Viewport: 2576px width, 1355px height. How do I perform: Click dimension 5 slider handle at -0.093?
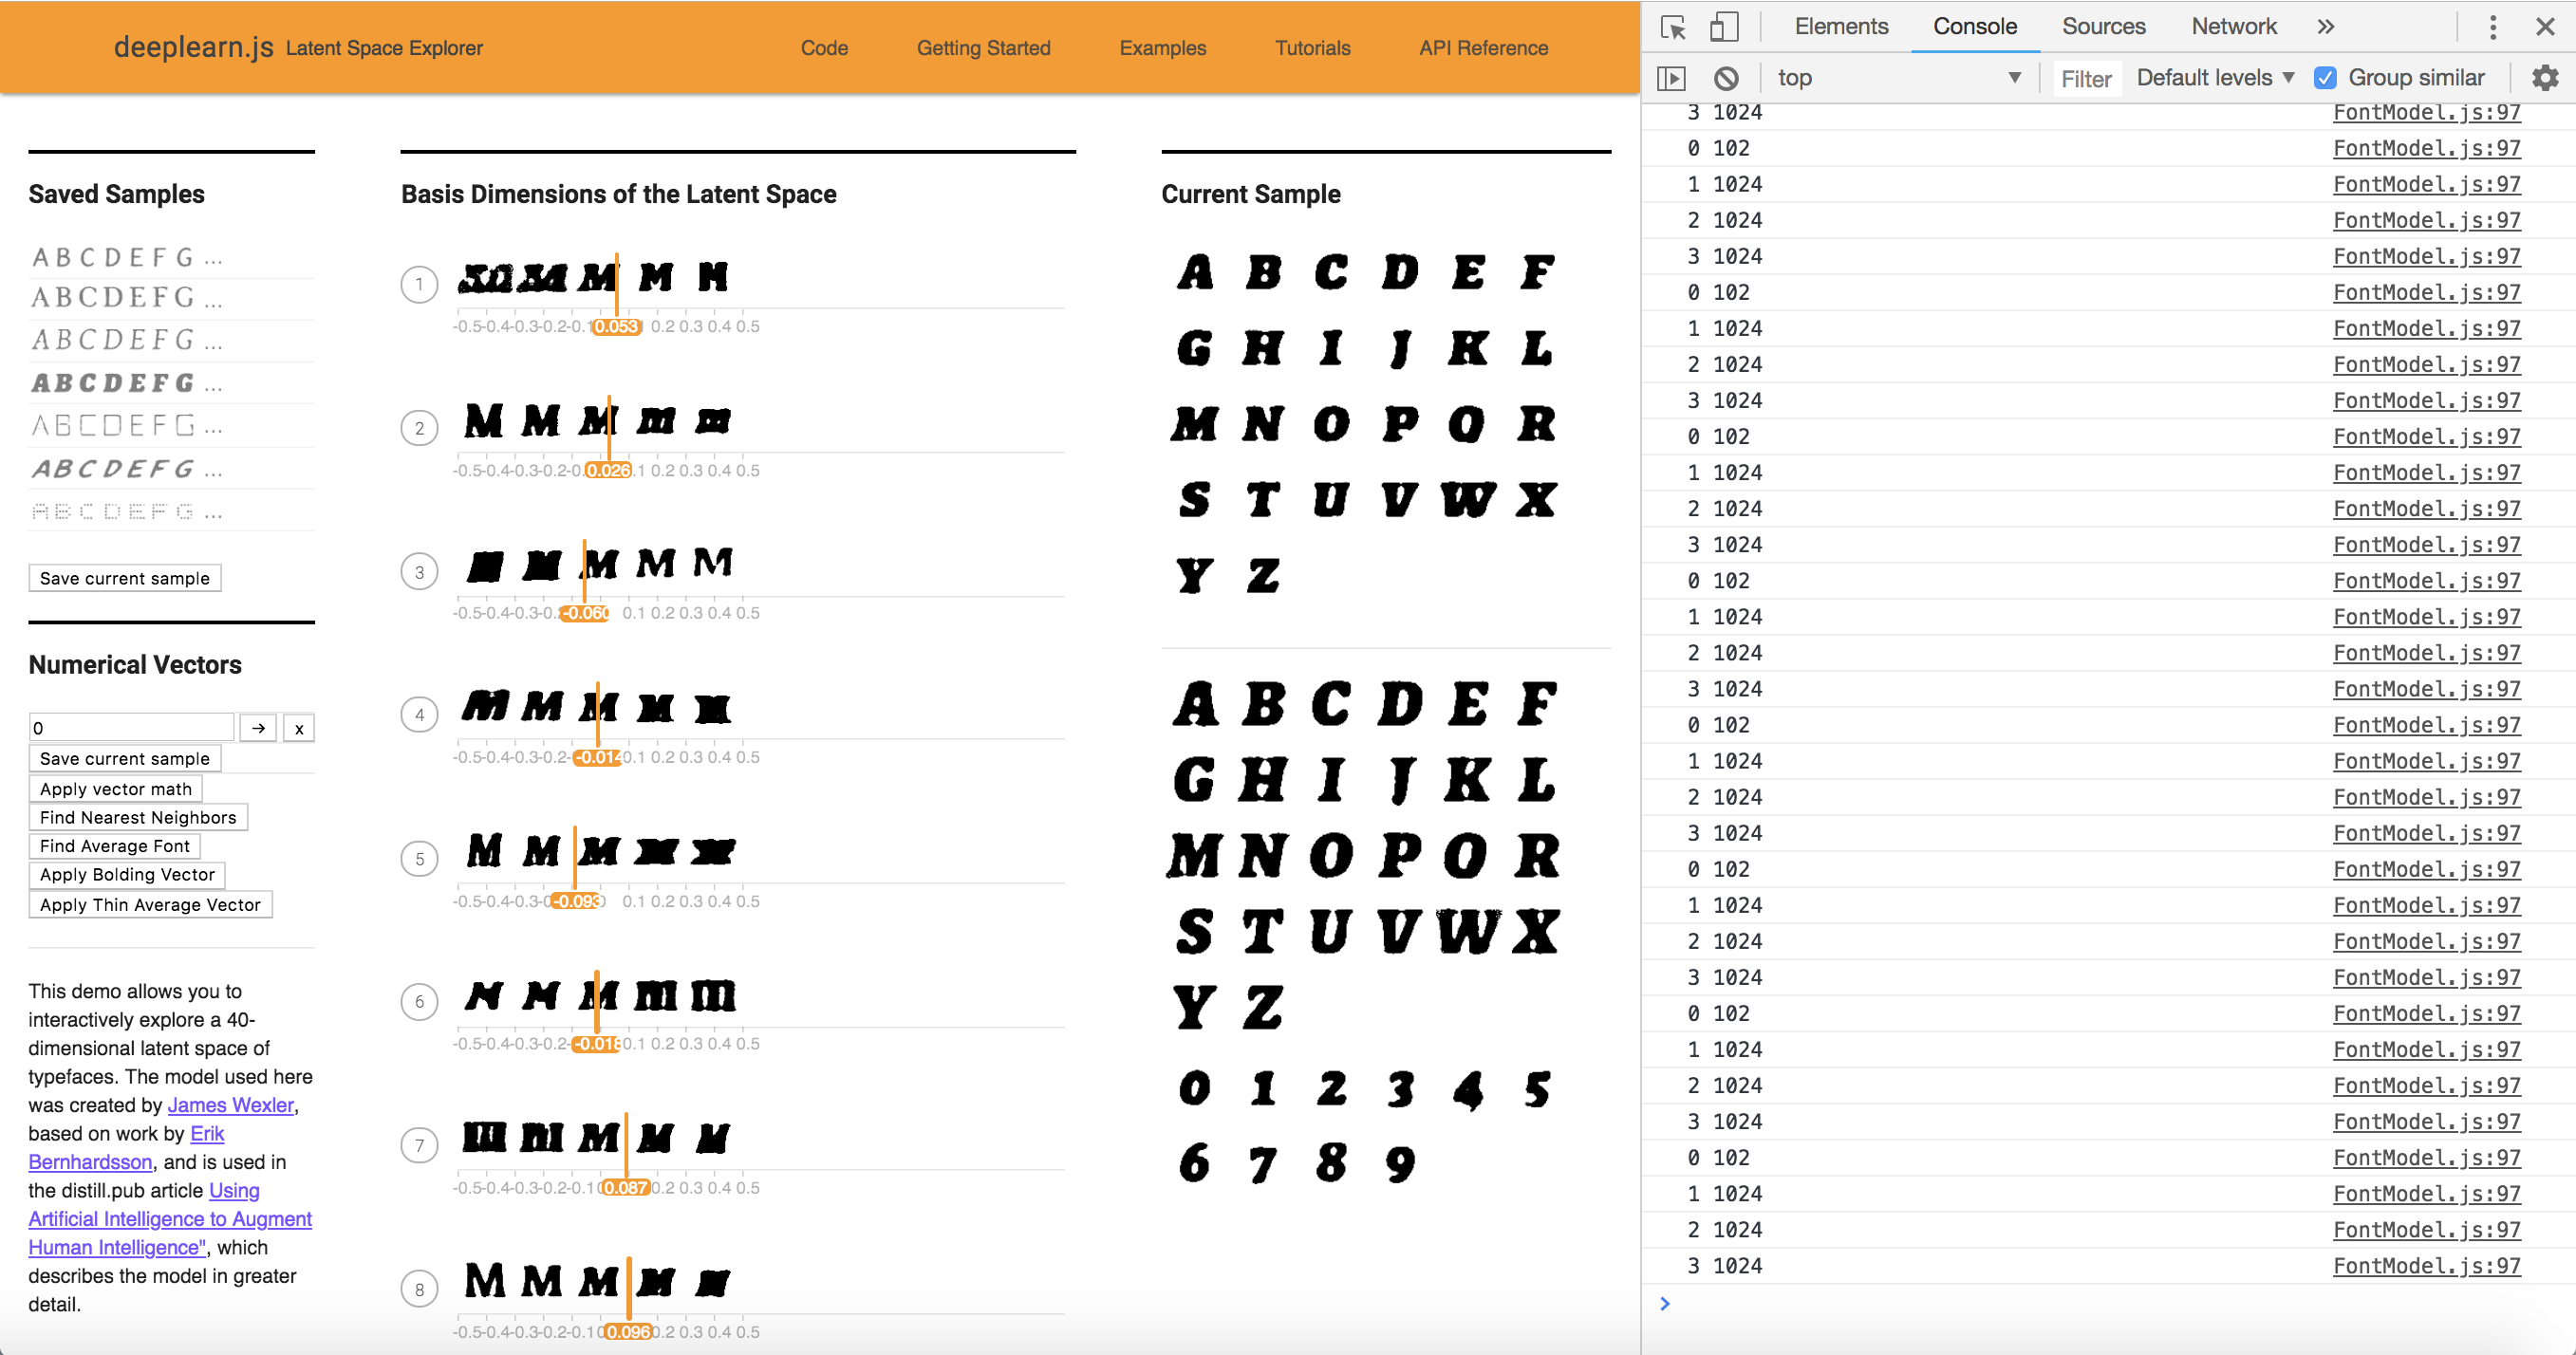point(575,901)
